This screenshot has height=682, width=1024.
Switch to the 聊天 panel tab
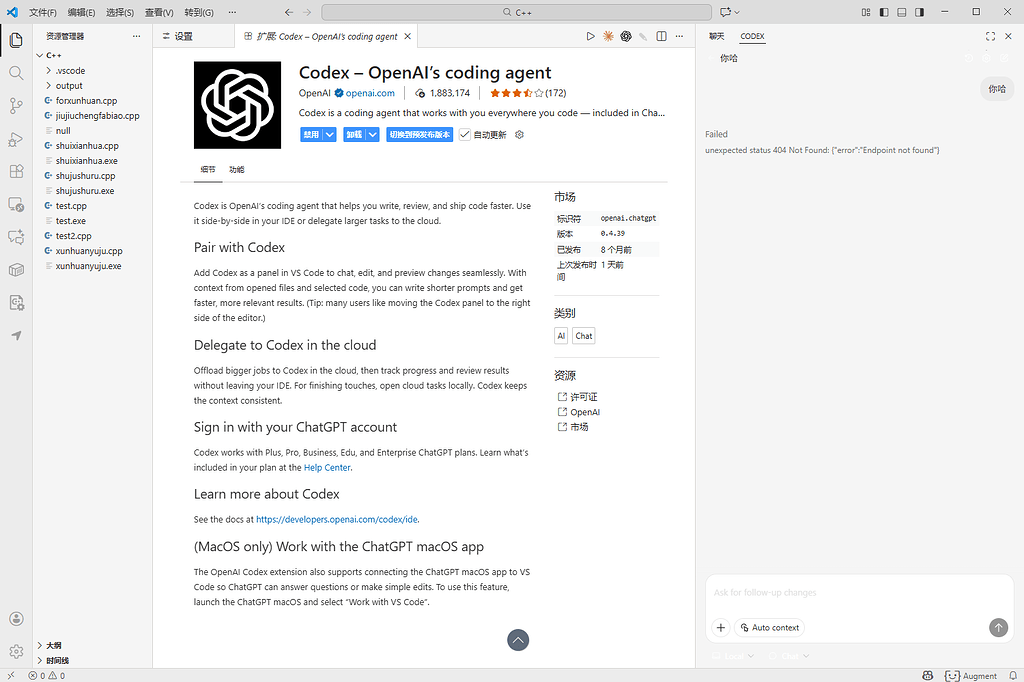716,37
